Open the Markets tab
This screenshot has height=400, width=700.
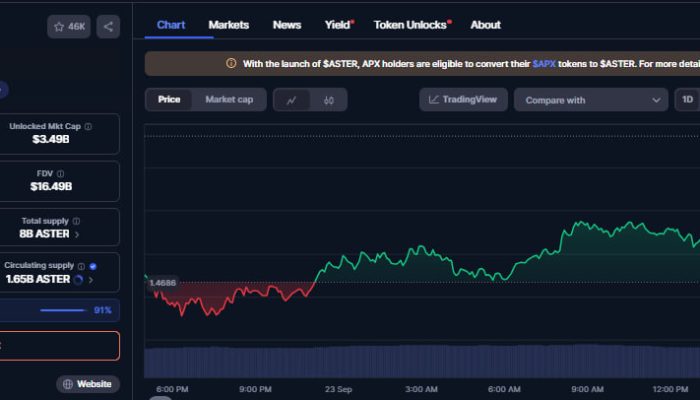[228, 25]
